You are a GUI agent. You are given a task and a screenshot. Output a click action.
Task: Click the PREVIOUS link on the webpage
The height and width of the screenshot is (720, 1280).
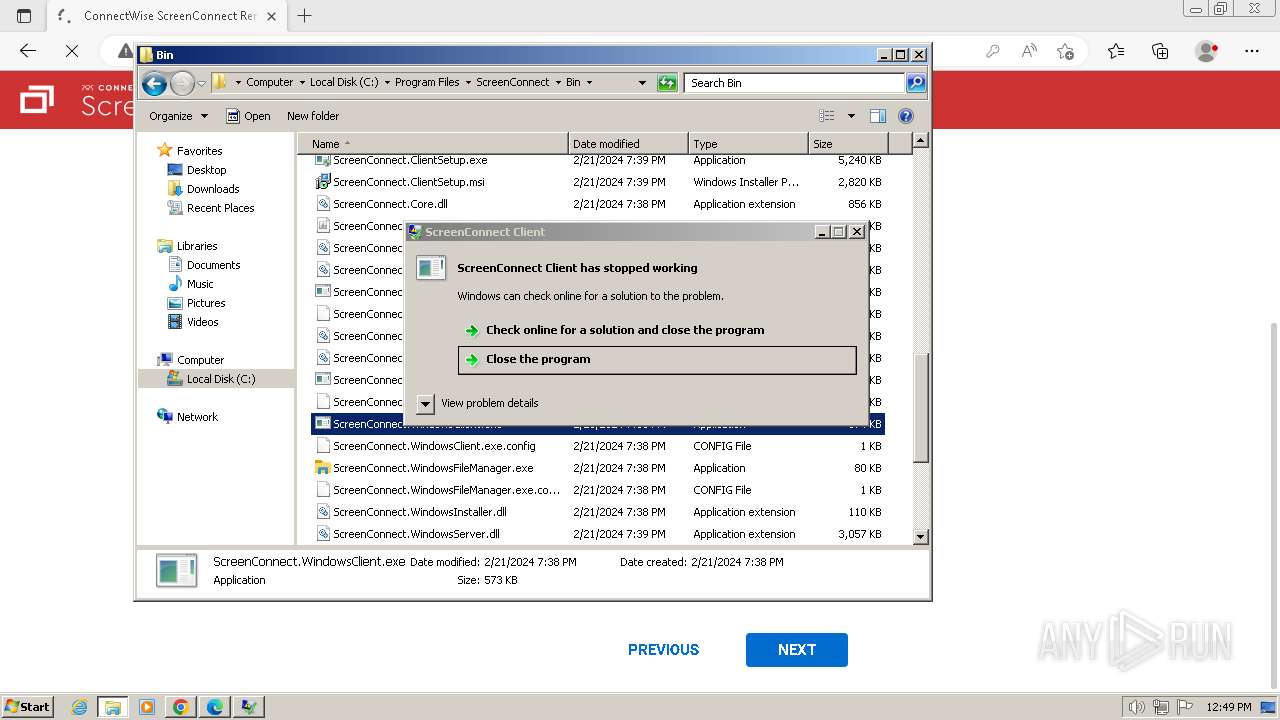pos(663,650)
